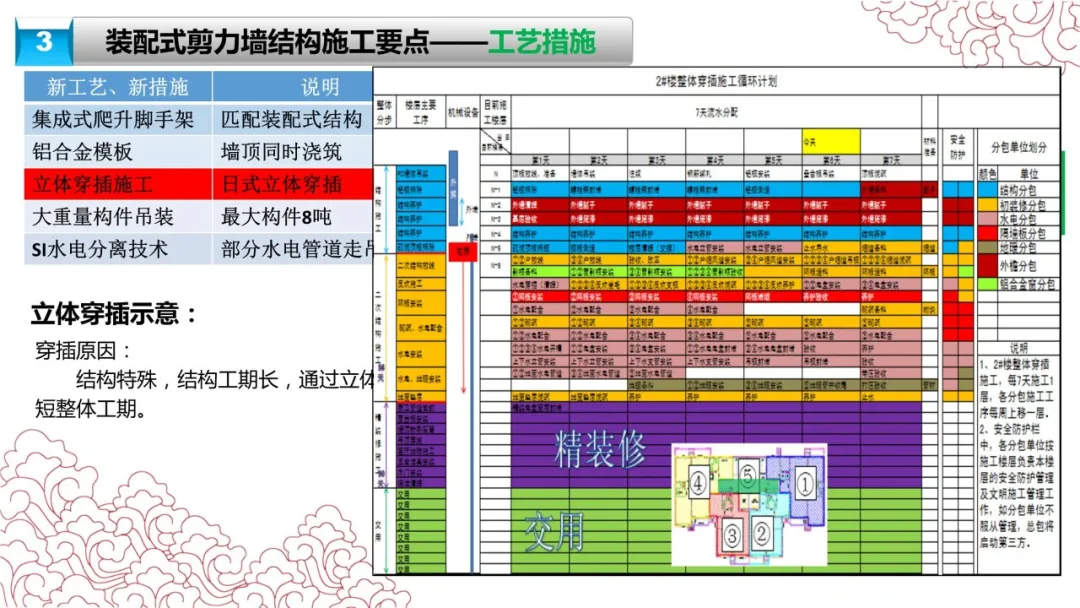This screenshot has width=1080, height=608.
Task: Click the building floor plan thumbnail
Action: [748, 505]
